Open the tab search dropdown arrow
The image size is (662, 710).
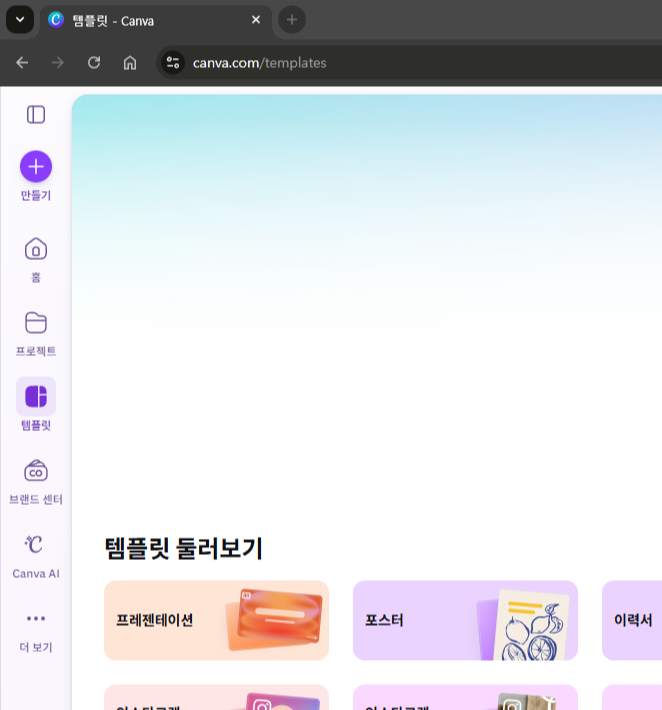click(20, 19)
